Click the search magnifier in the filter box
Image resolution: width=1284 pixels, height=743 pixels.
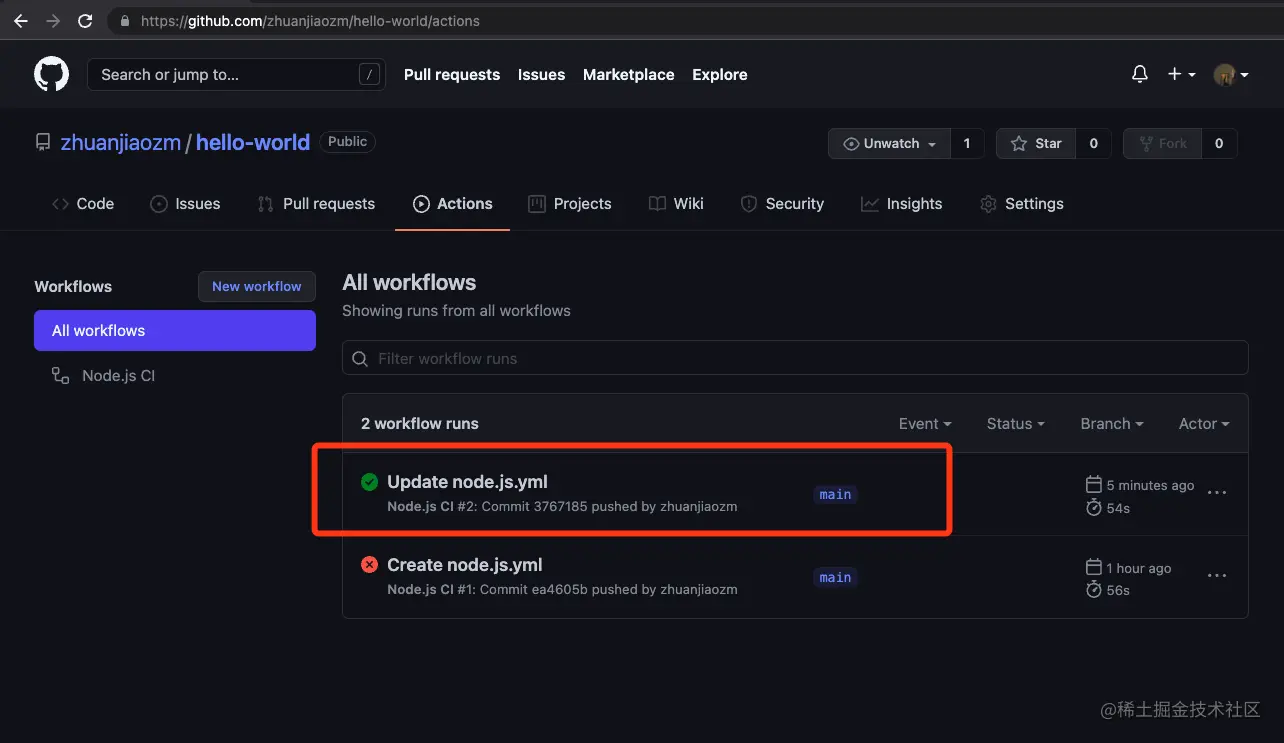click(x=361, y=358)
